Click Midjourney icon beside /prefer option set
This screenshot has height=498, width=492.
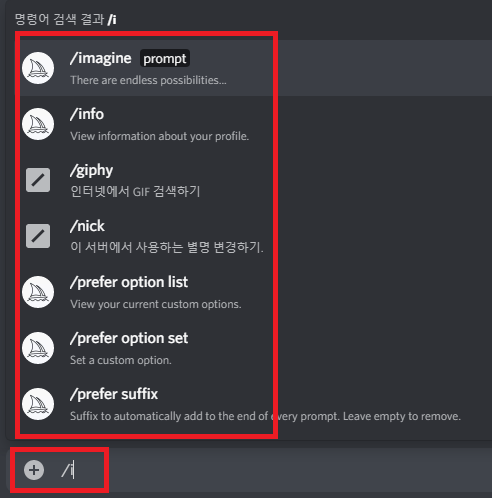[38, 348]
